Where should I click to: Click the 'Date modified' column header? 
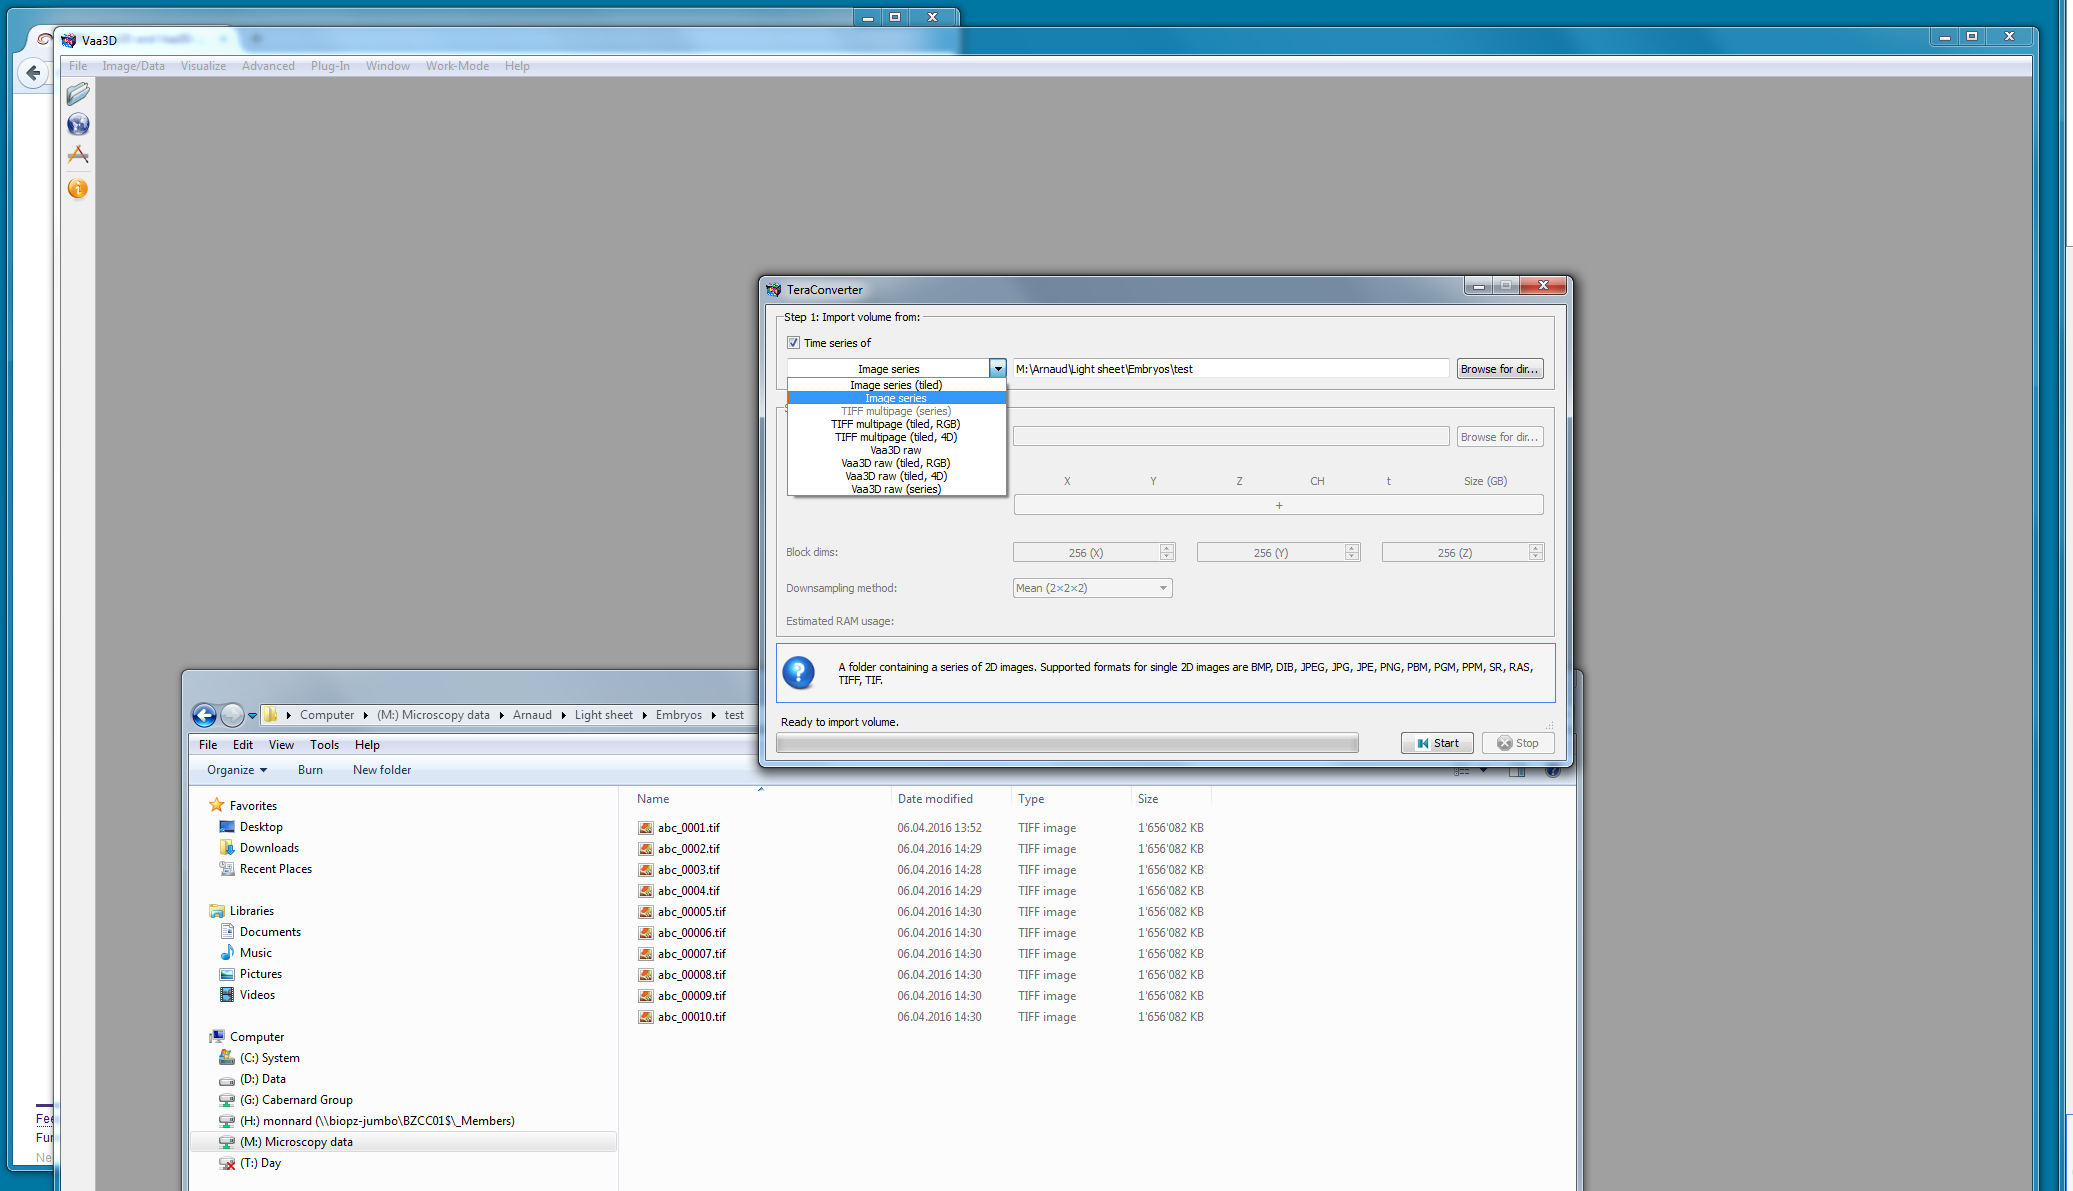point(935,799)
